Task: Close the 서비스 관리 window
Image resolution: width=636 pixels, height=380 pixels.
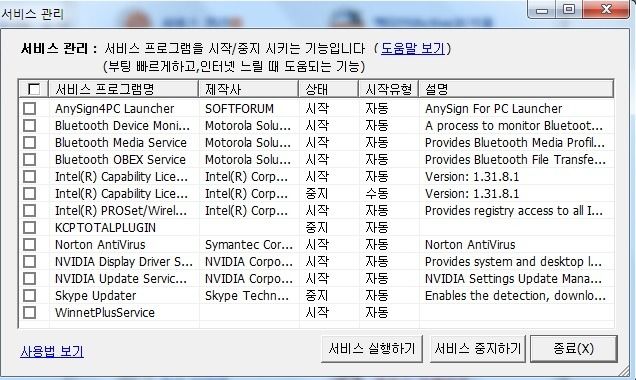Action: click(606, 10)
